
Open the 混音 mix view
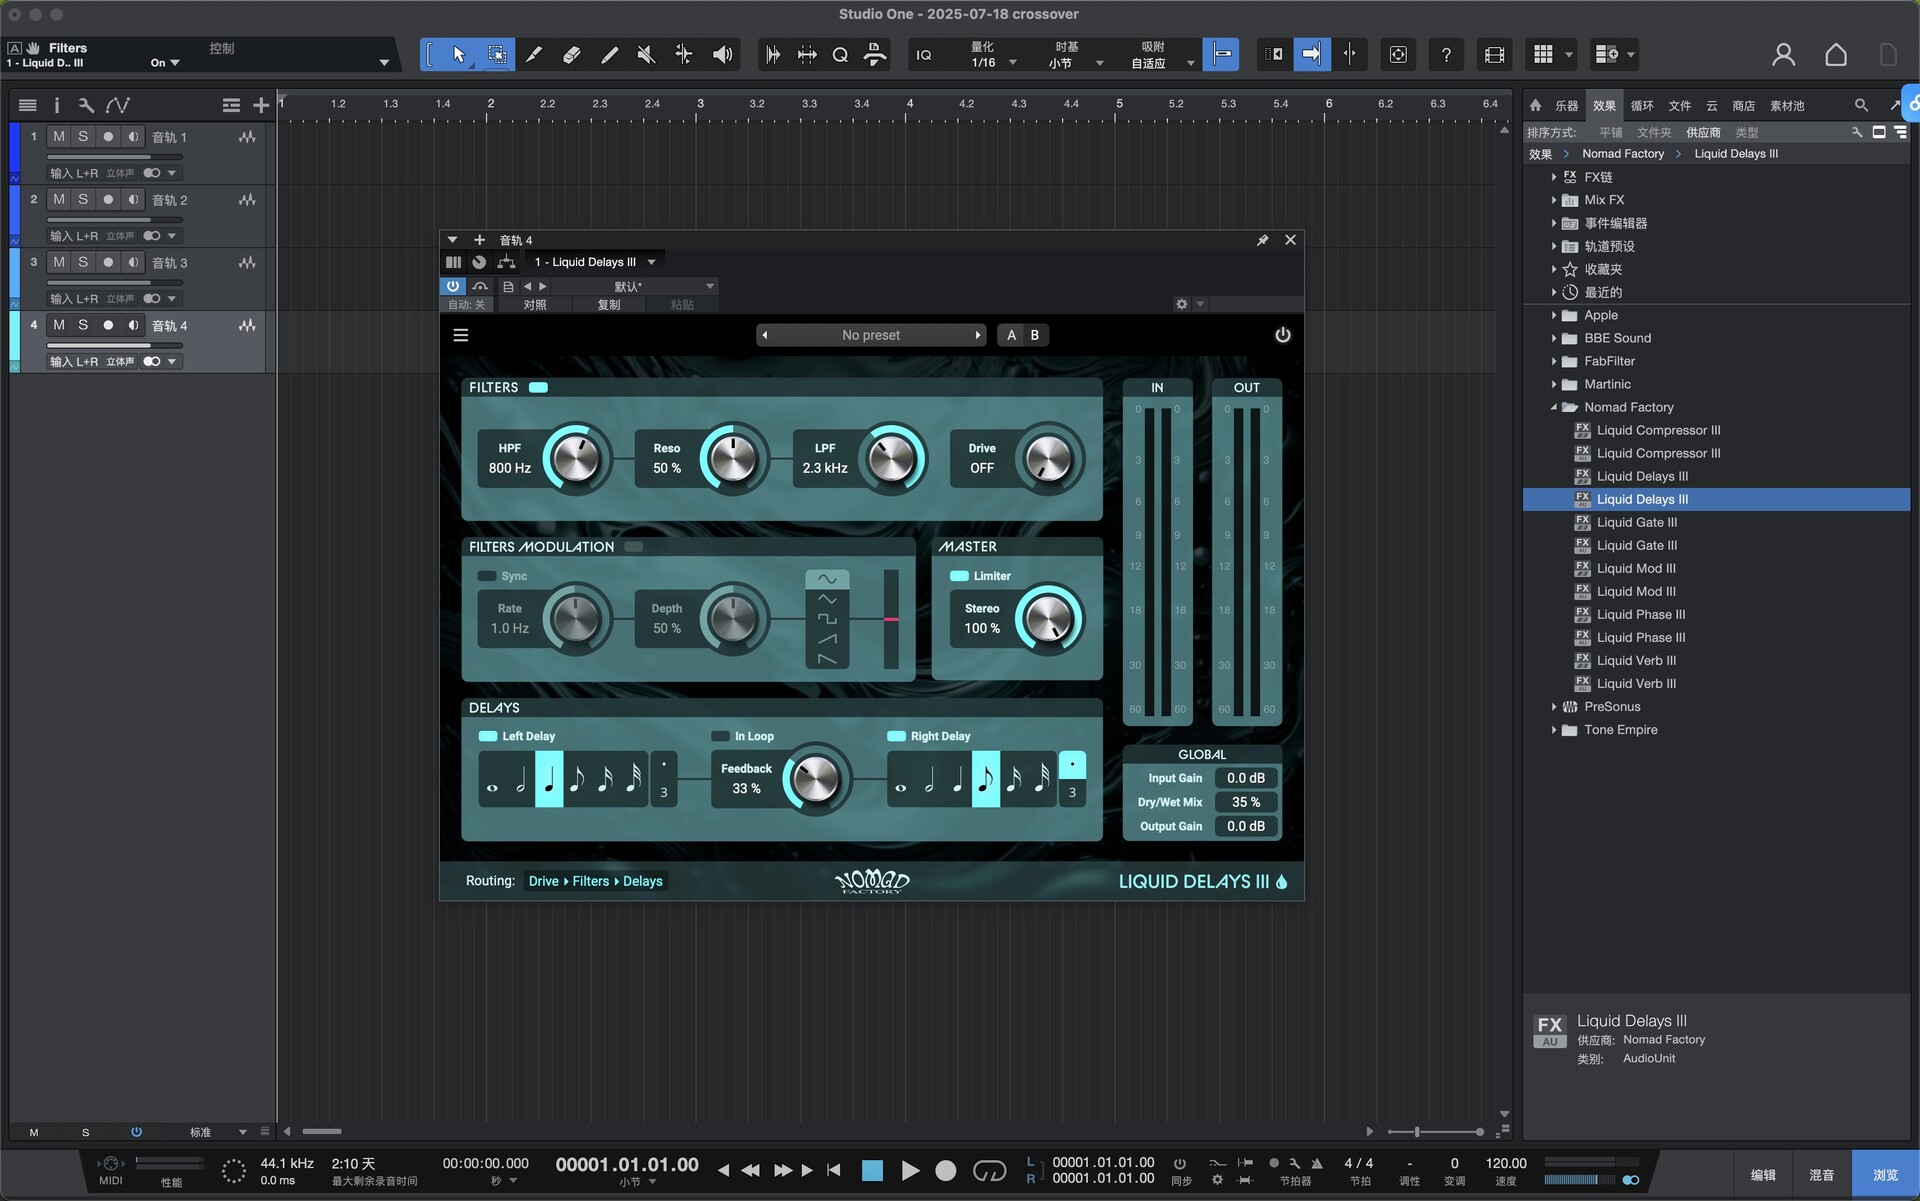click(1821, 1175)
